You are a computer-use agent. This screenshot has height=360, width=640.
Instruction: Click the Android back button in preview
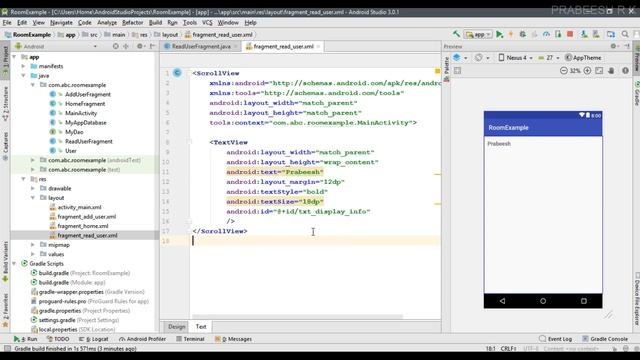click(502, 301)
